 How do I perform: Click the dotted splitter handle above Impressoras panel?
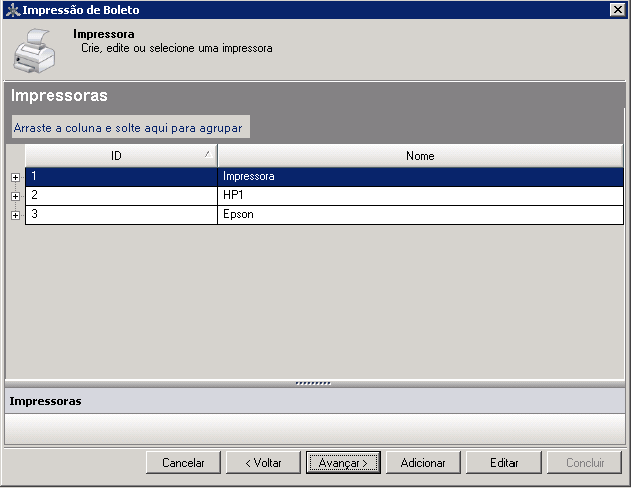[x=313, y=383]
